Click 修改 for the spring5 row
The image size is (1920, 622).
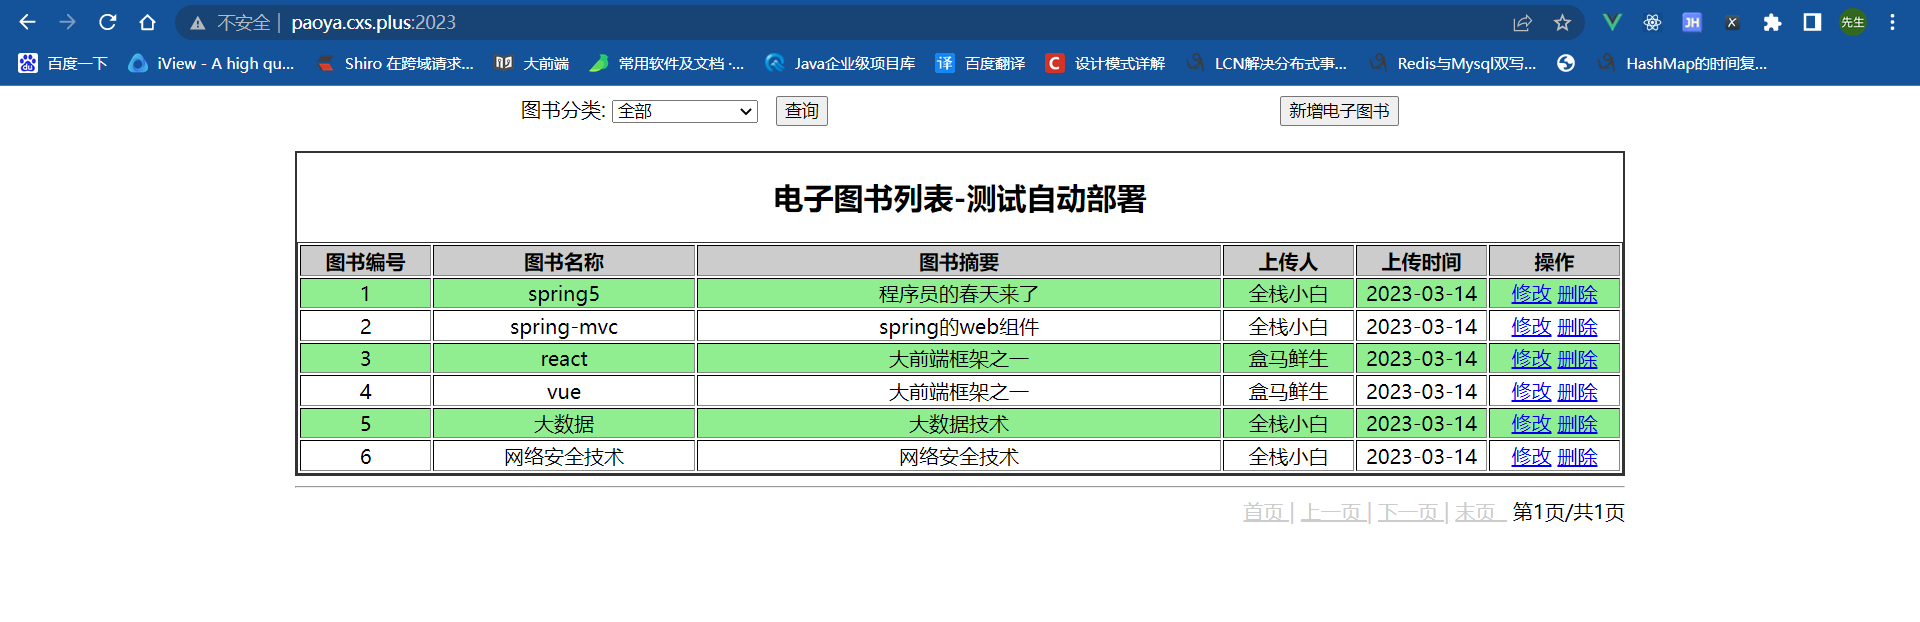tap(1531, 294)
